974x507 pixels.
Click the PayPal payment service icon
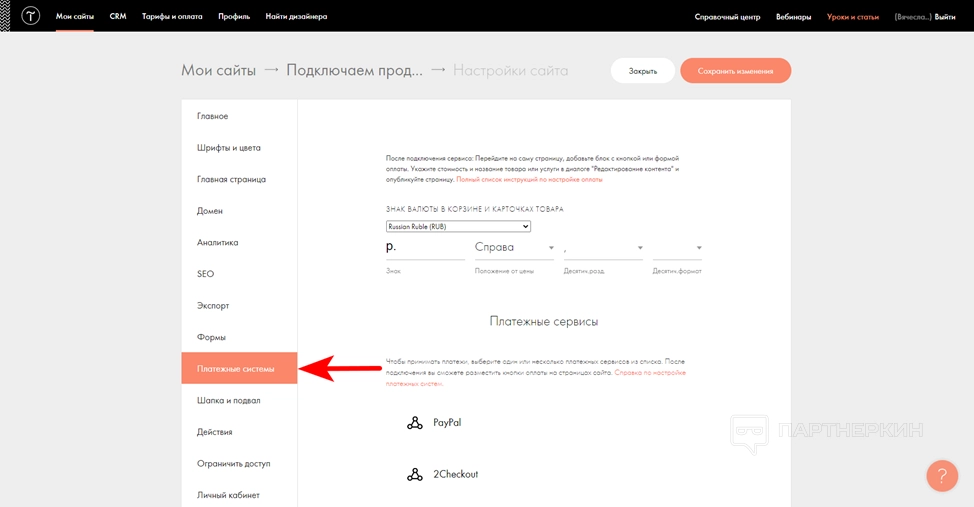coord(415,423)
